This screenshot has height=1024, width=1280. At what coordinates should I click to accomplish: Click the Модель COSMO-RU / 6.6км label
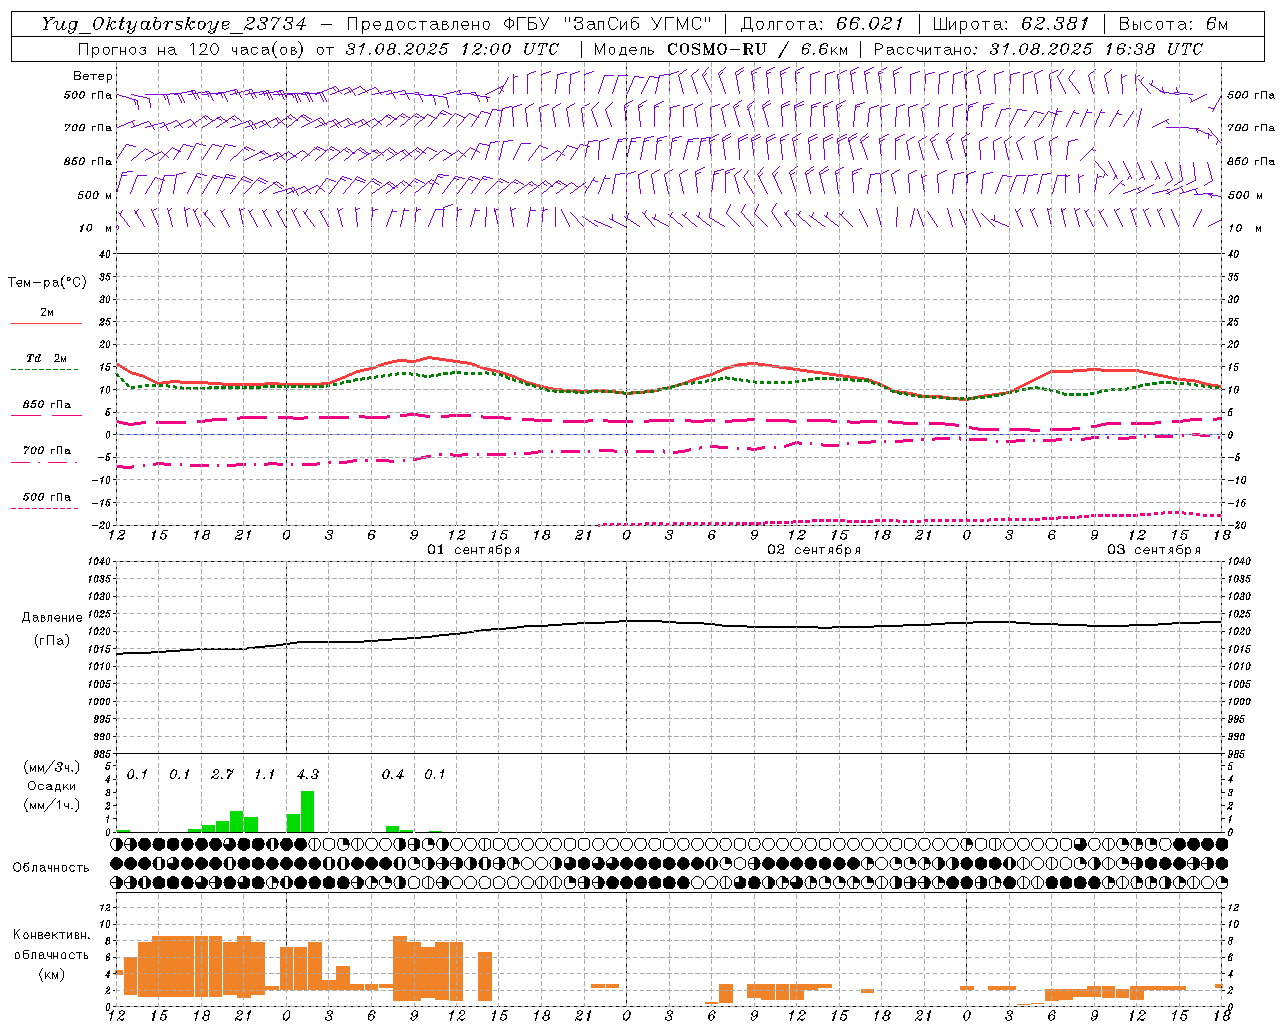click(x=720, y=49)
